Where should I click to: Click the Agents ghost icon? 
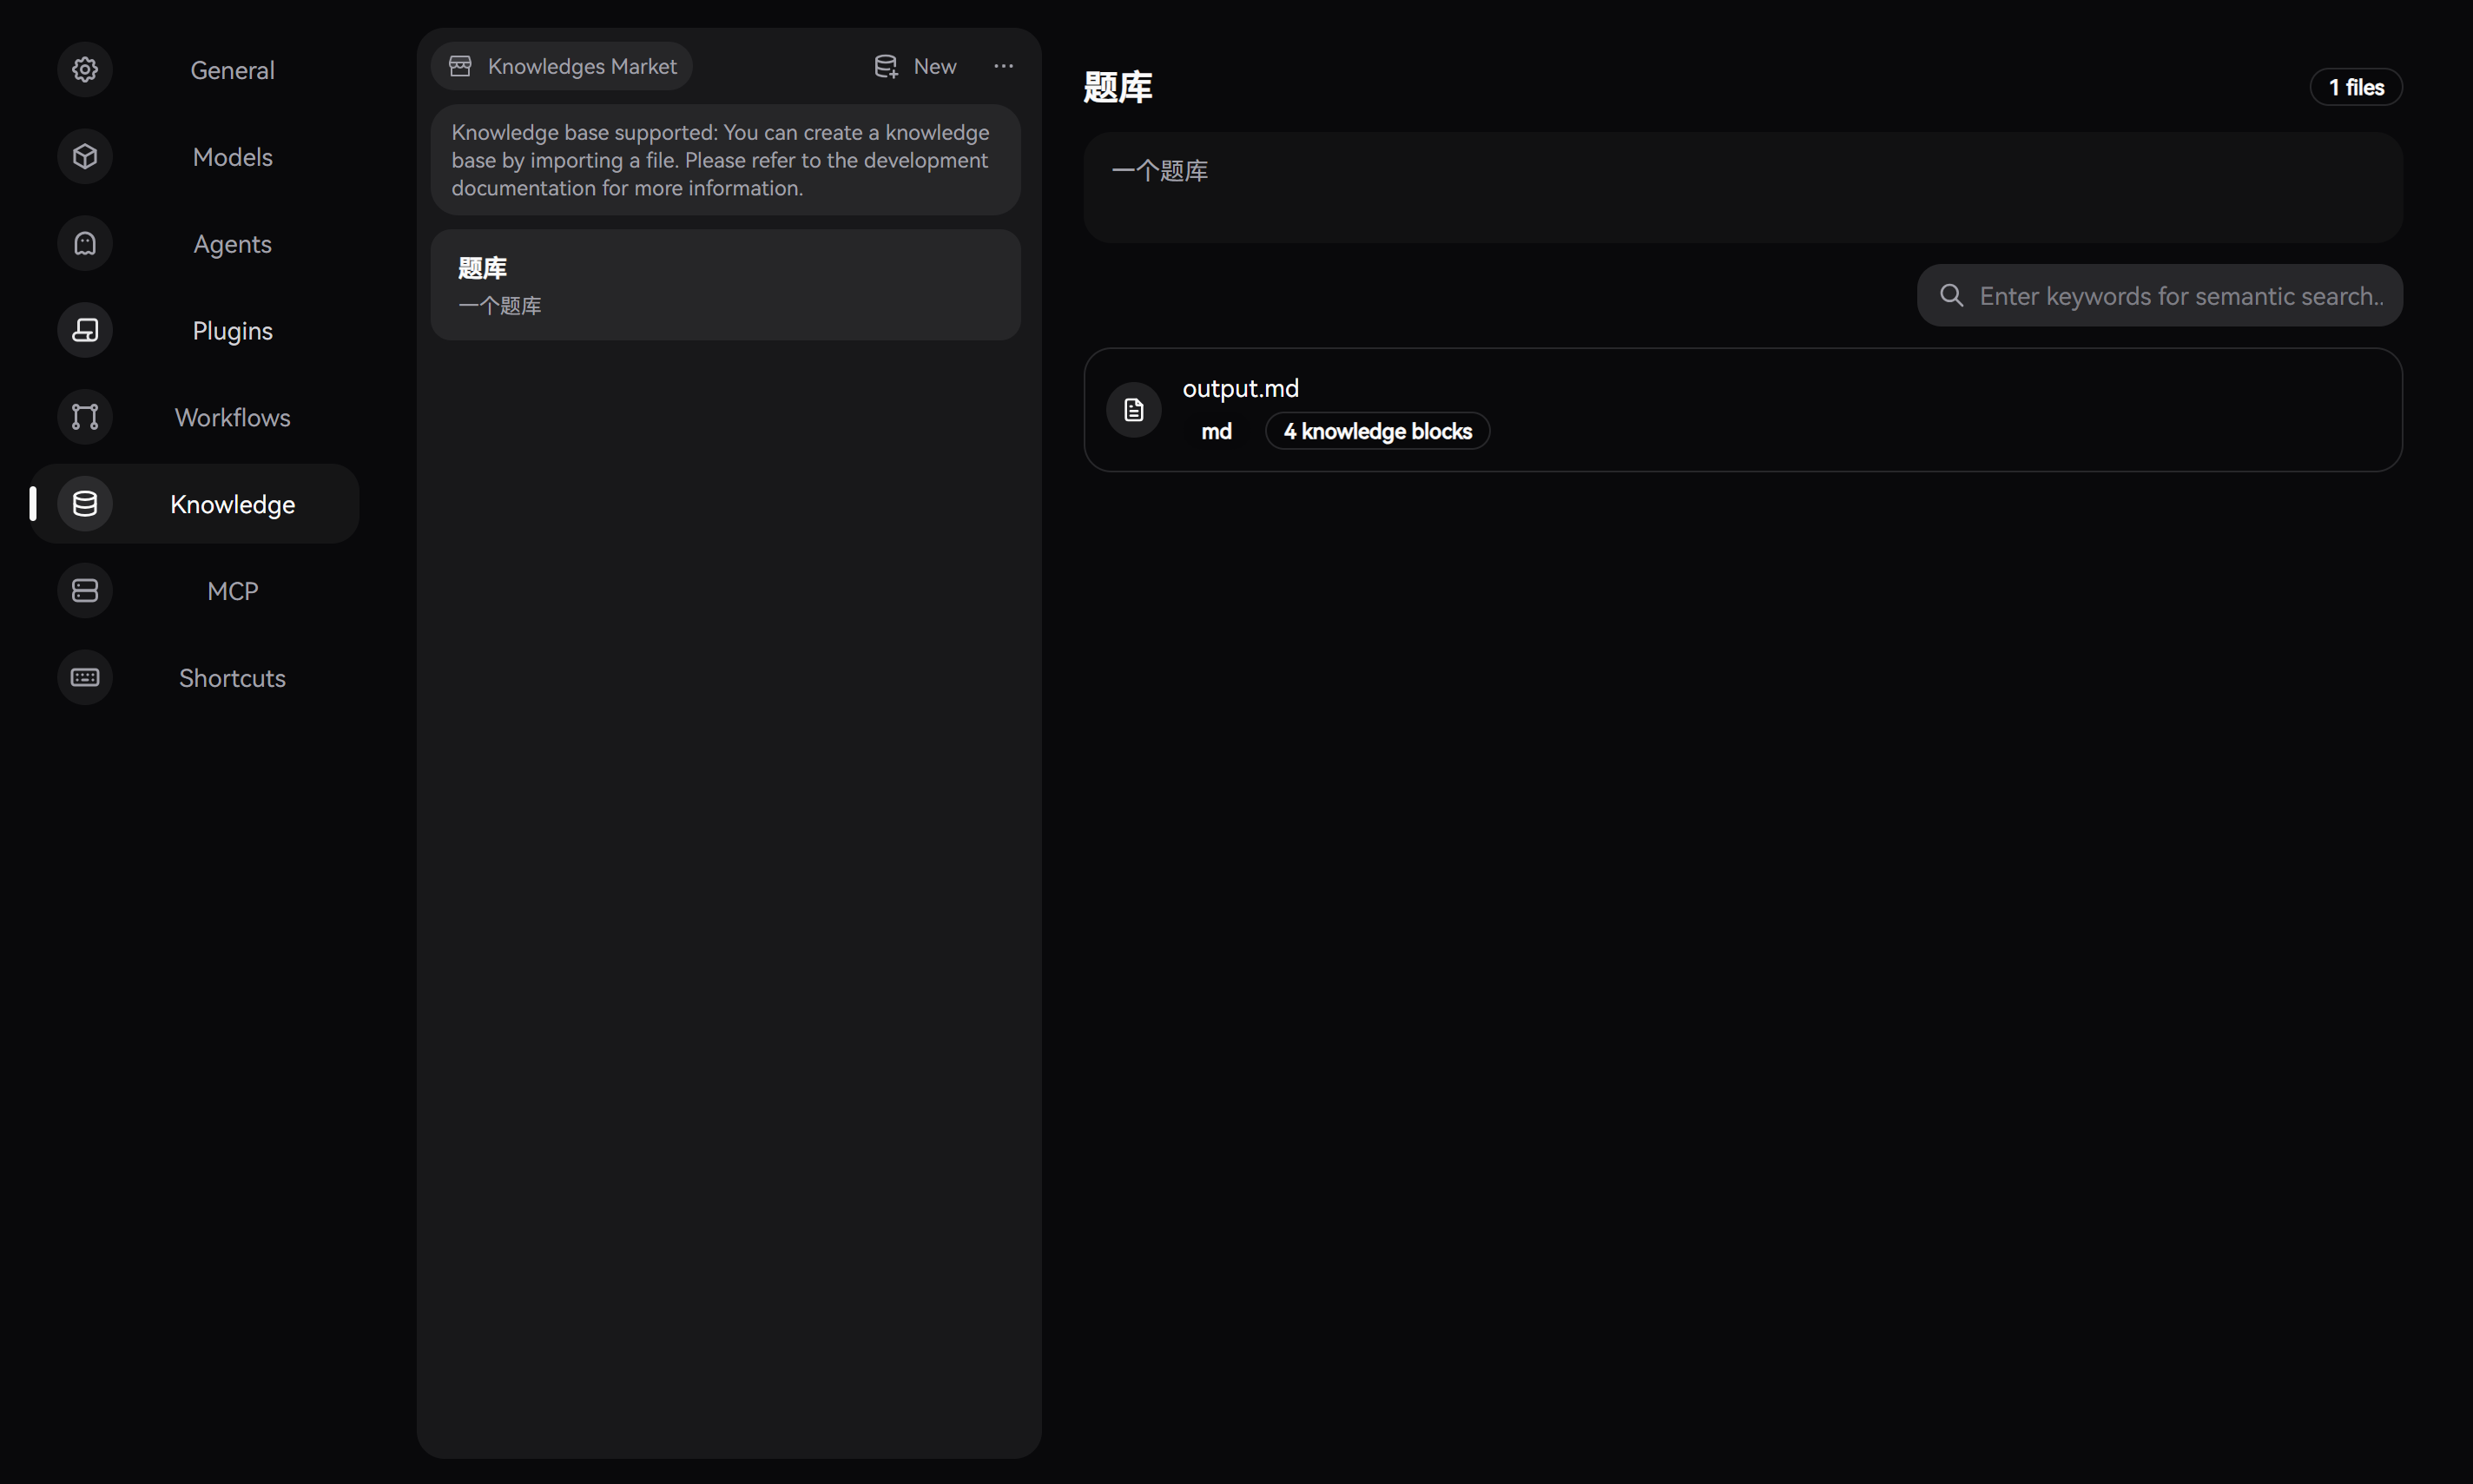click(85, 244)
